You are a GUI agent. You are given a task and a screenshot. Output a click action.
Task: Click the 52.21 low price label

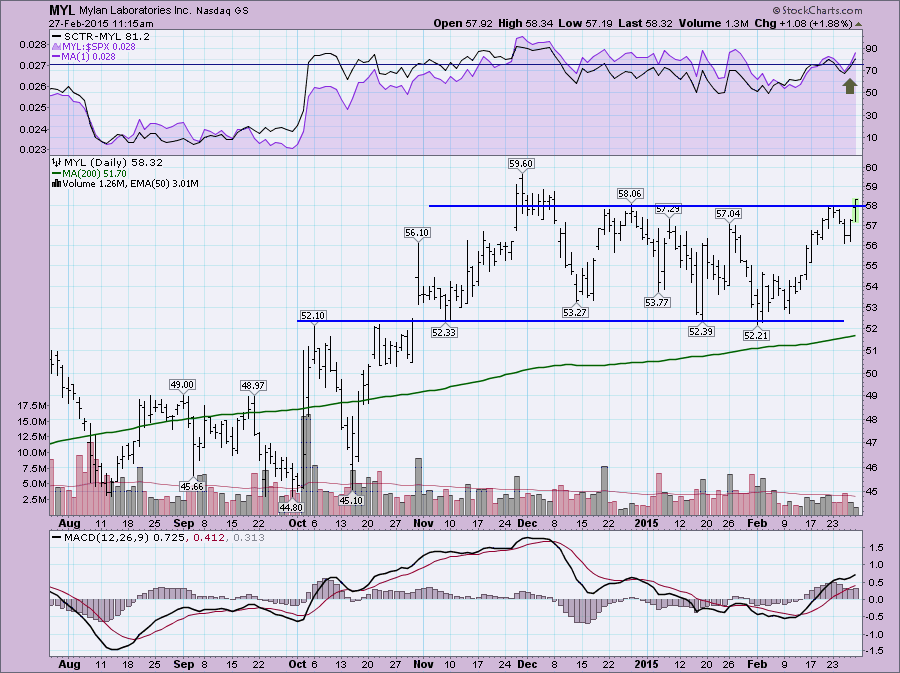click(x=757, y=336)
